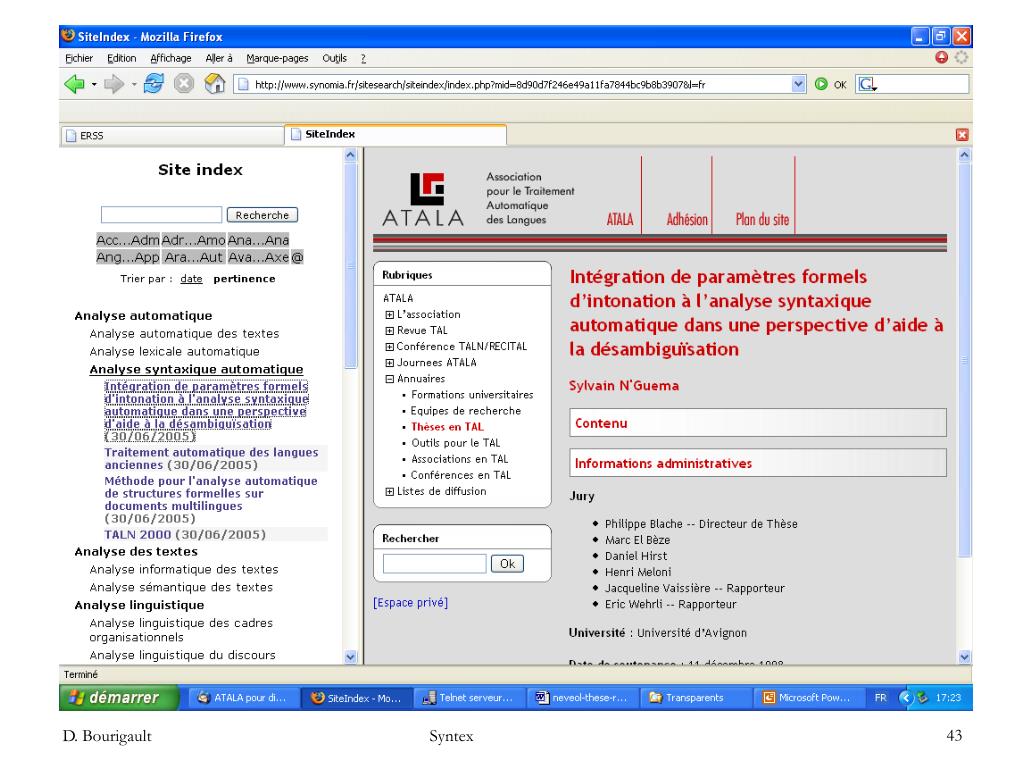The height and width of the screenshot is (768, 1024).
Task: Expand the L'association tree node
Action: click(x=390, y=315)
